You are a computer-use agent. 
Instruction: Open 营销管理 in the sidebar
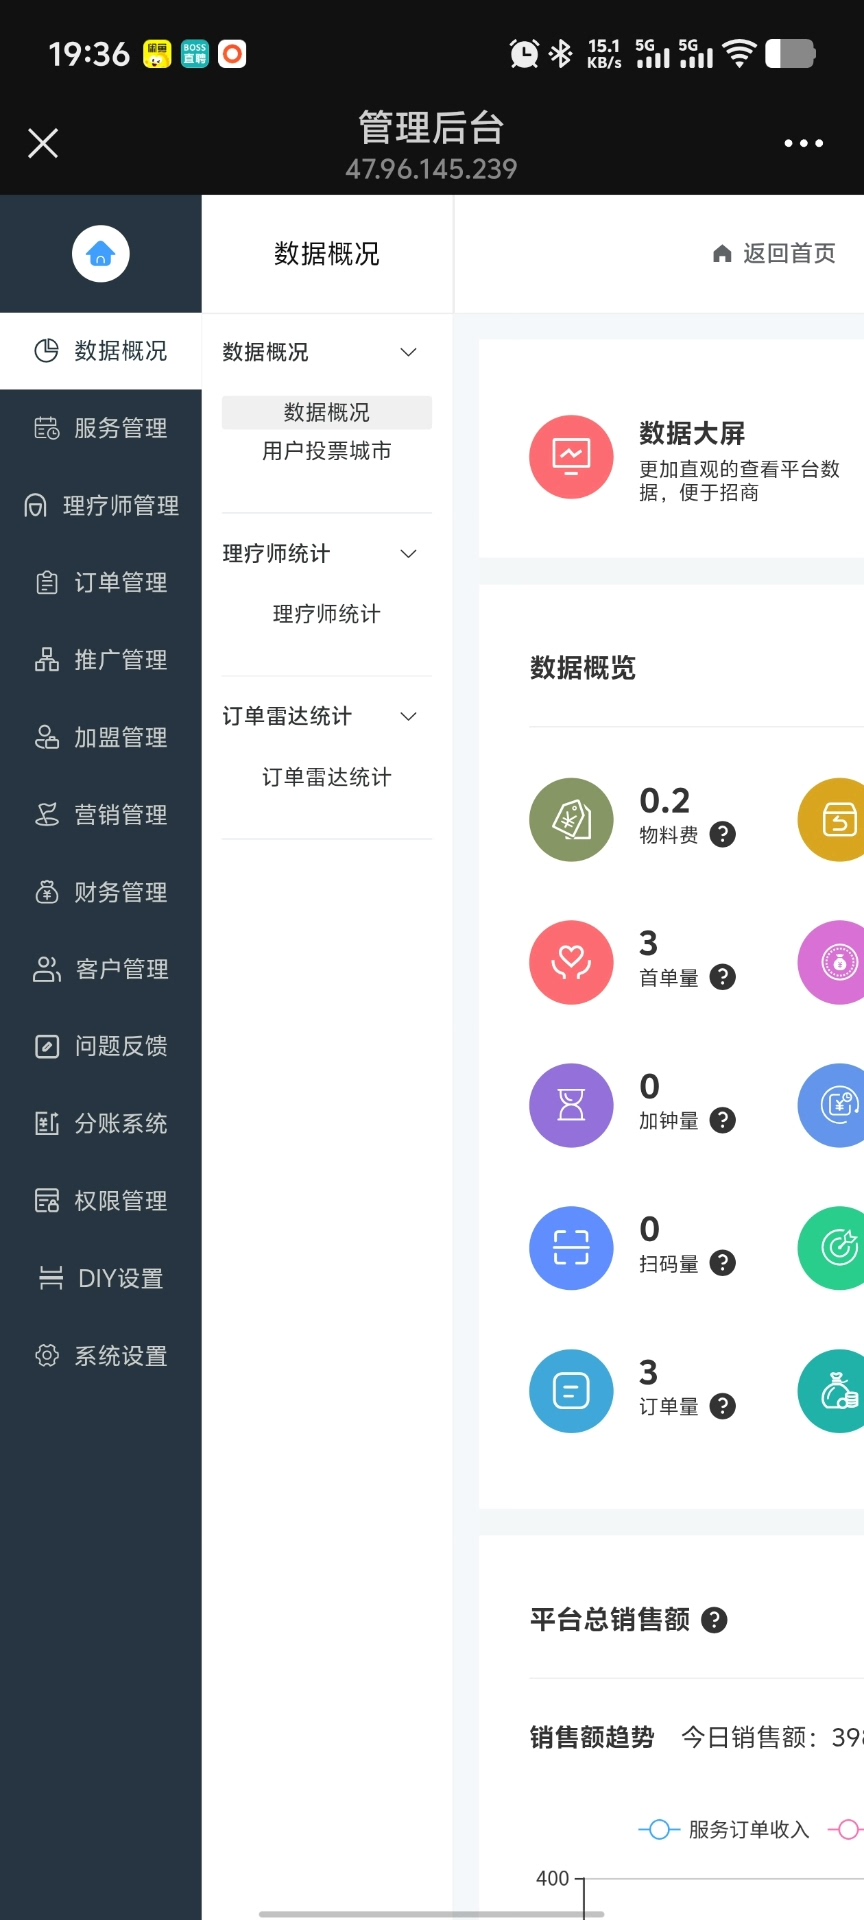click(101, 815)
